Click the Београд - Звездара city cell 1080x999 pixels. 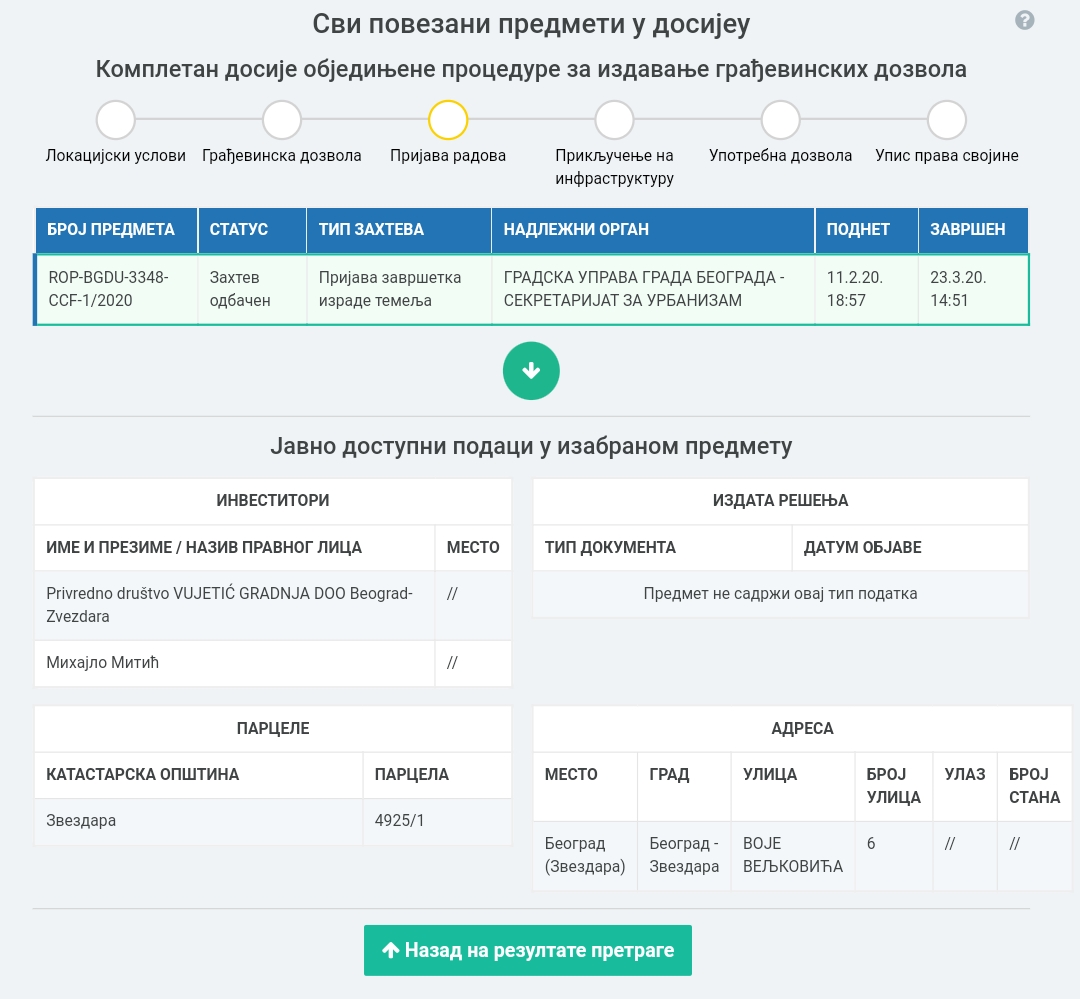684,855
